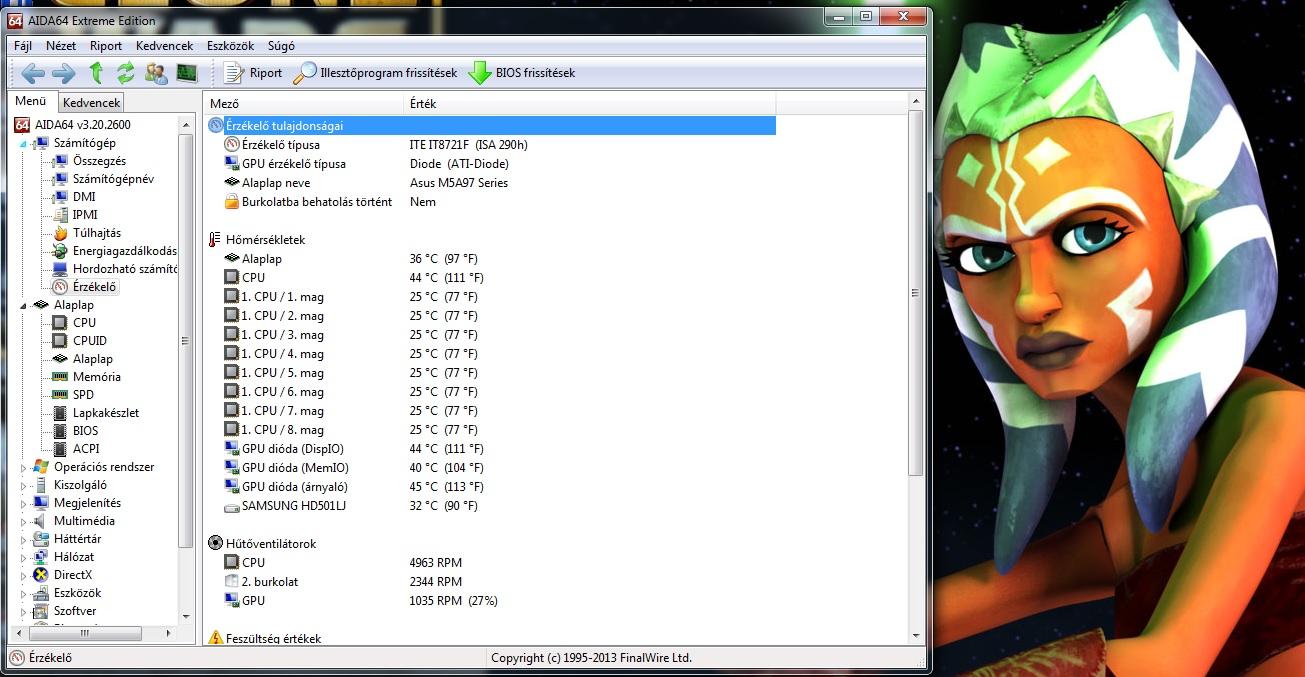Open the Eszközök menu
The height and width of the screenshot is (677, 1305).
coord(231,46)
